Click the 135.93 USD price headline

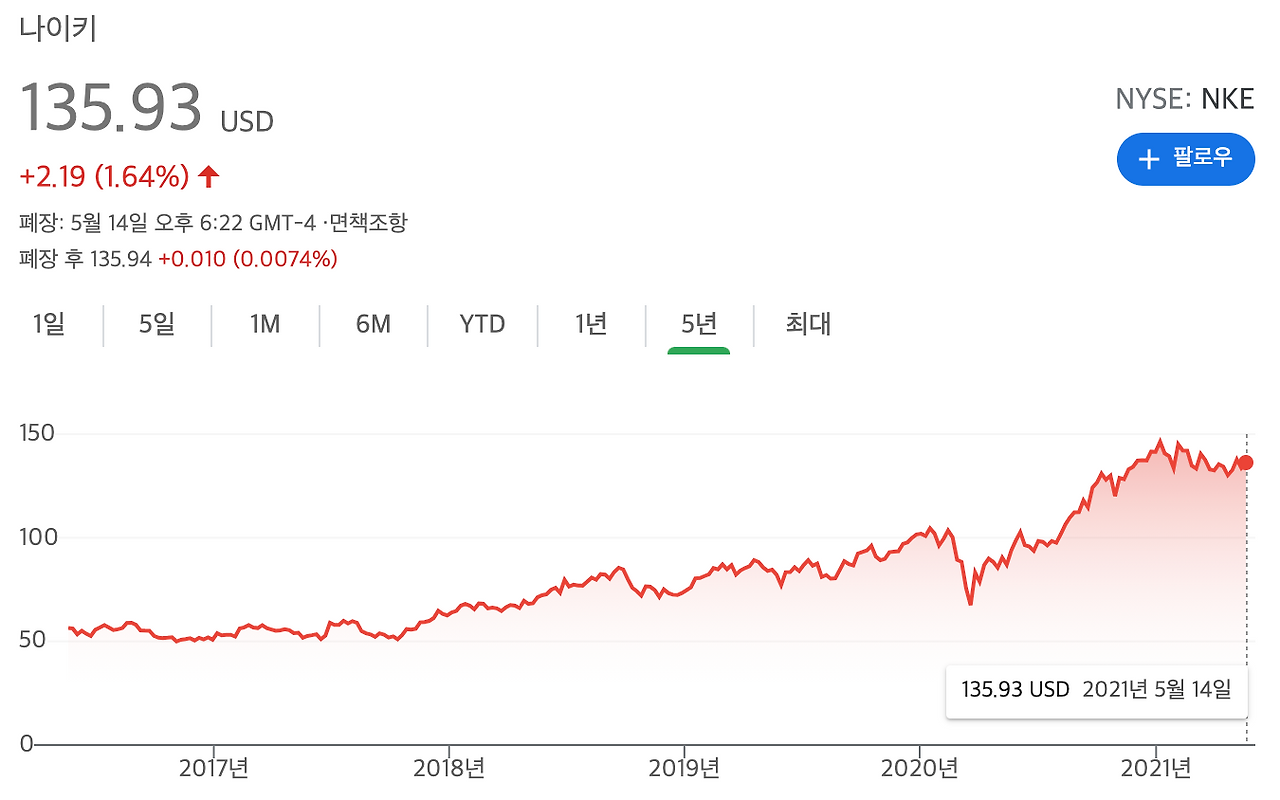click(x=147, y=108)
